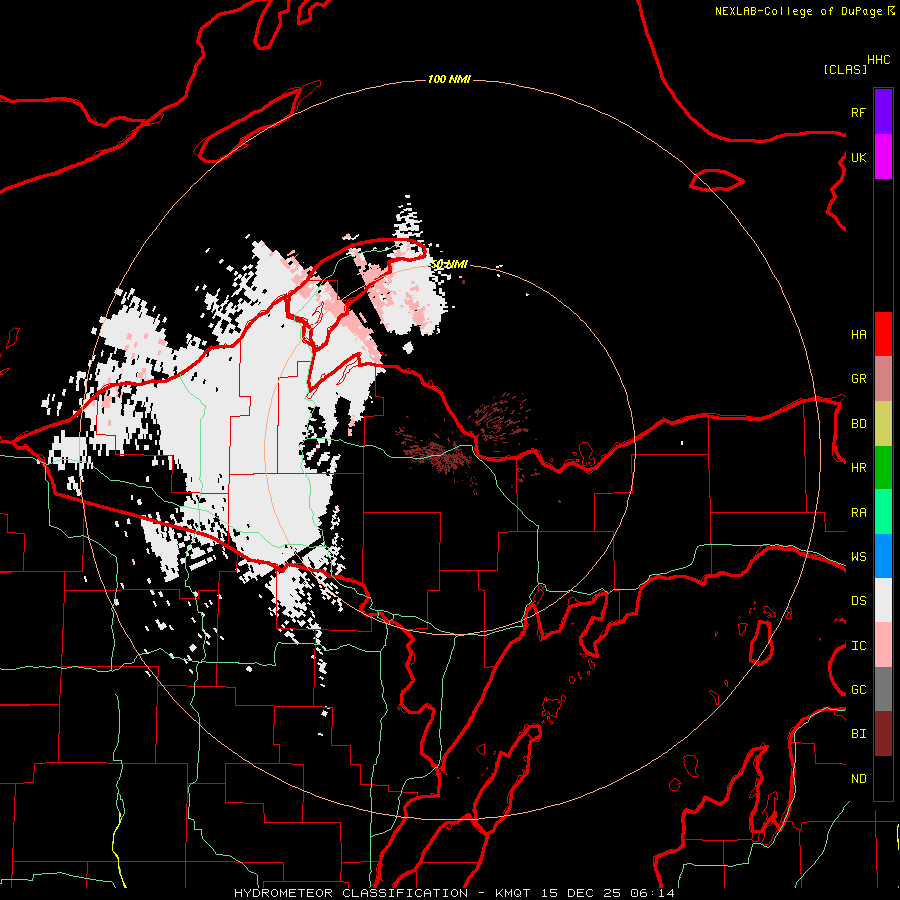Click the HHC product label
The image size is (900, 900).
[x=878, y=60]
